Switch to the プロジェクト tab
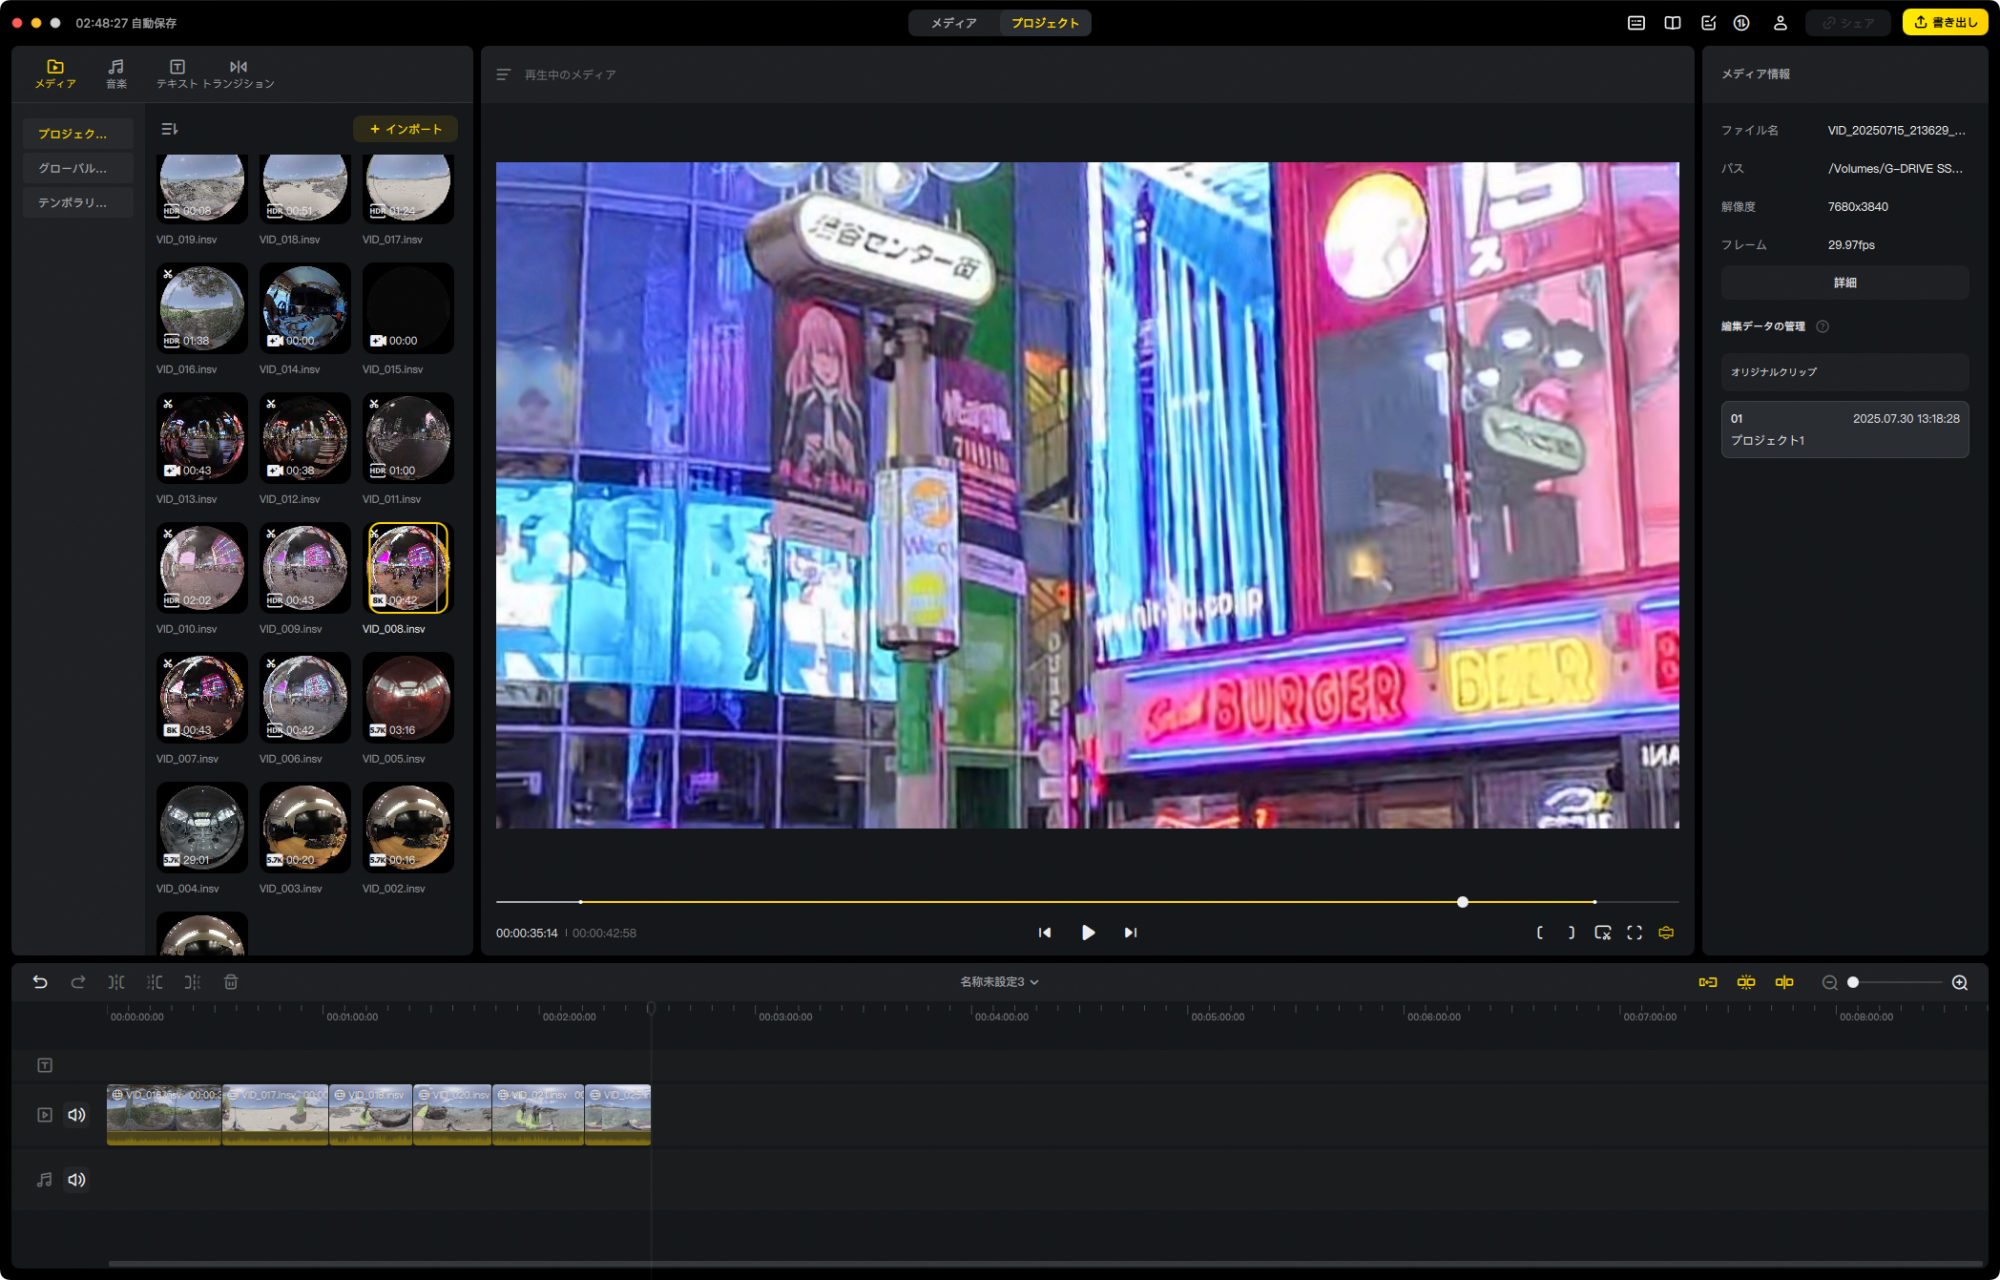Screen dimensions: 2000x1280 click(x=1044, y=23)
